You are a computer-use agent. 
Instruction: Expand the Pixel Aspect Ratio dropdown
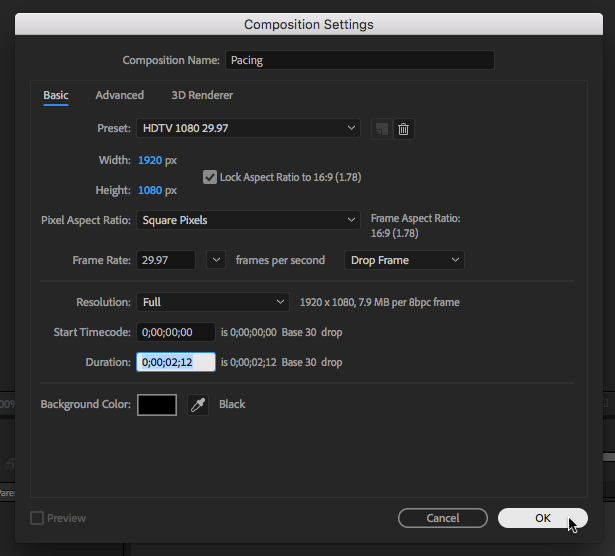pos(248,220)
